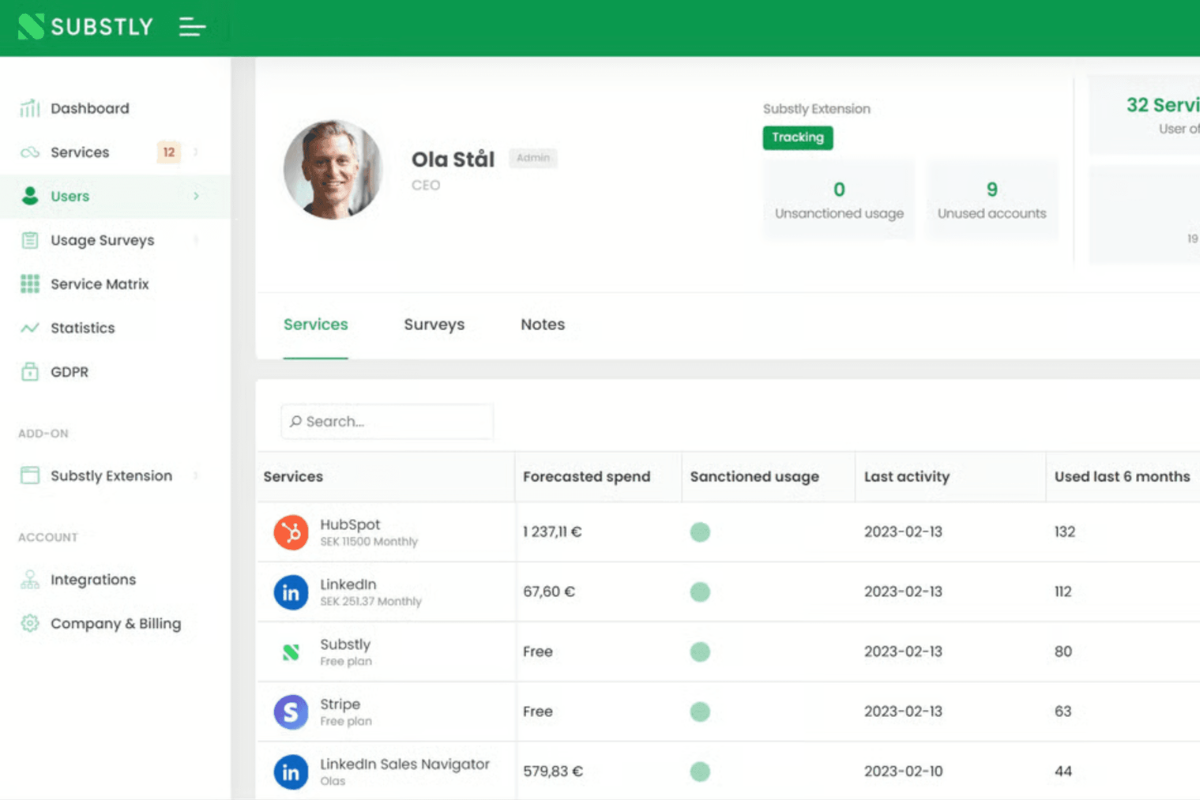Screen dimensions: 1200x800
Task: Click the Services search field
Action: 387,422
